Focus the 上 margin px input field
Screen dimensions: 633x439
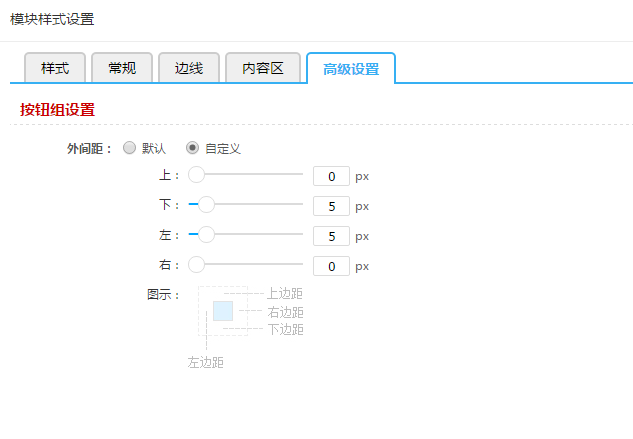click(x=331, y=176)
